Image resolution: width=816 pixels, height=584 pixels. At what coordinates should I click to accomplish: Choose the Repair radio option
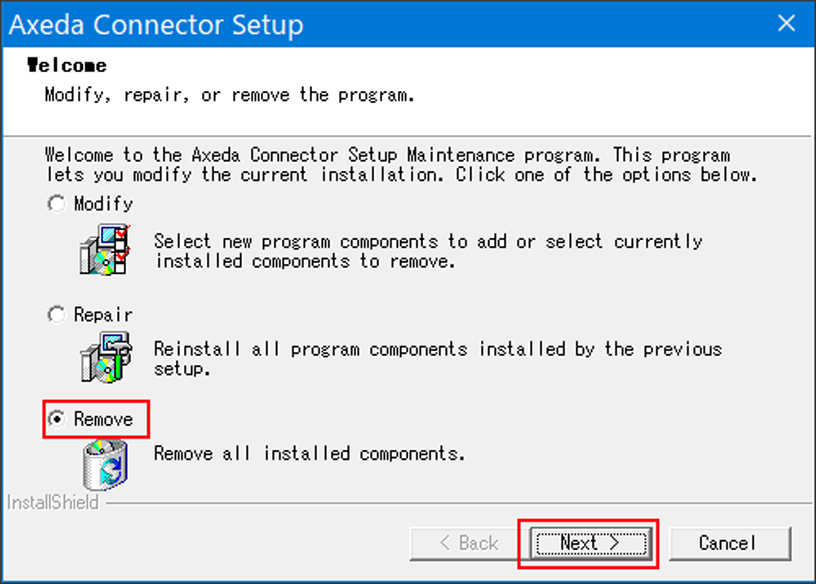tap(56, 314)
